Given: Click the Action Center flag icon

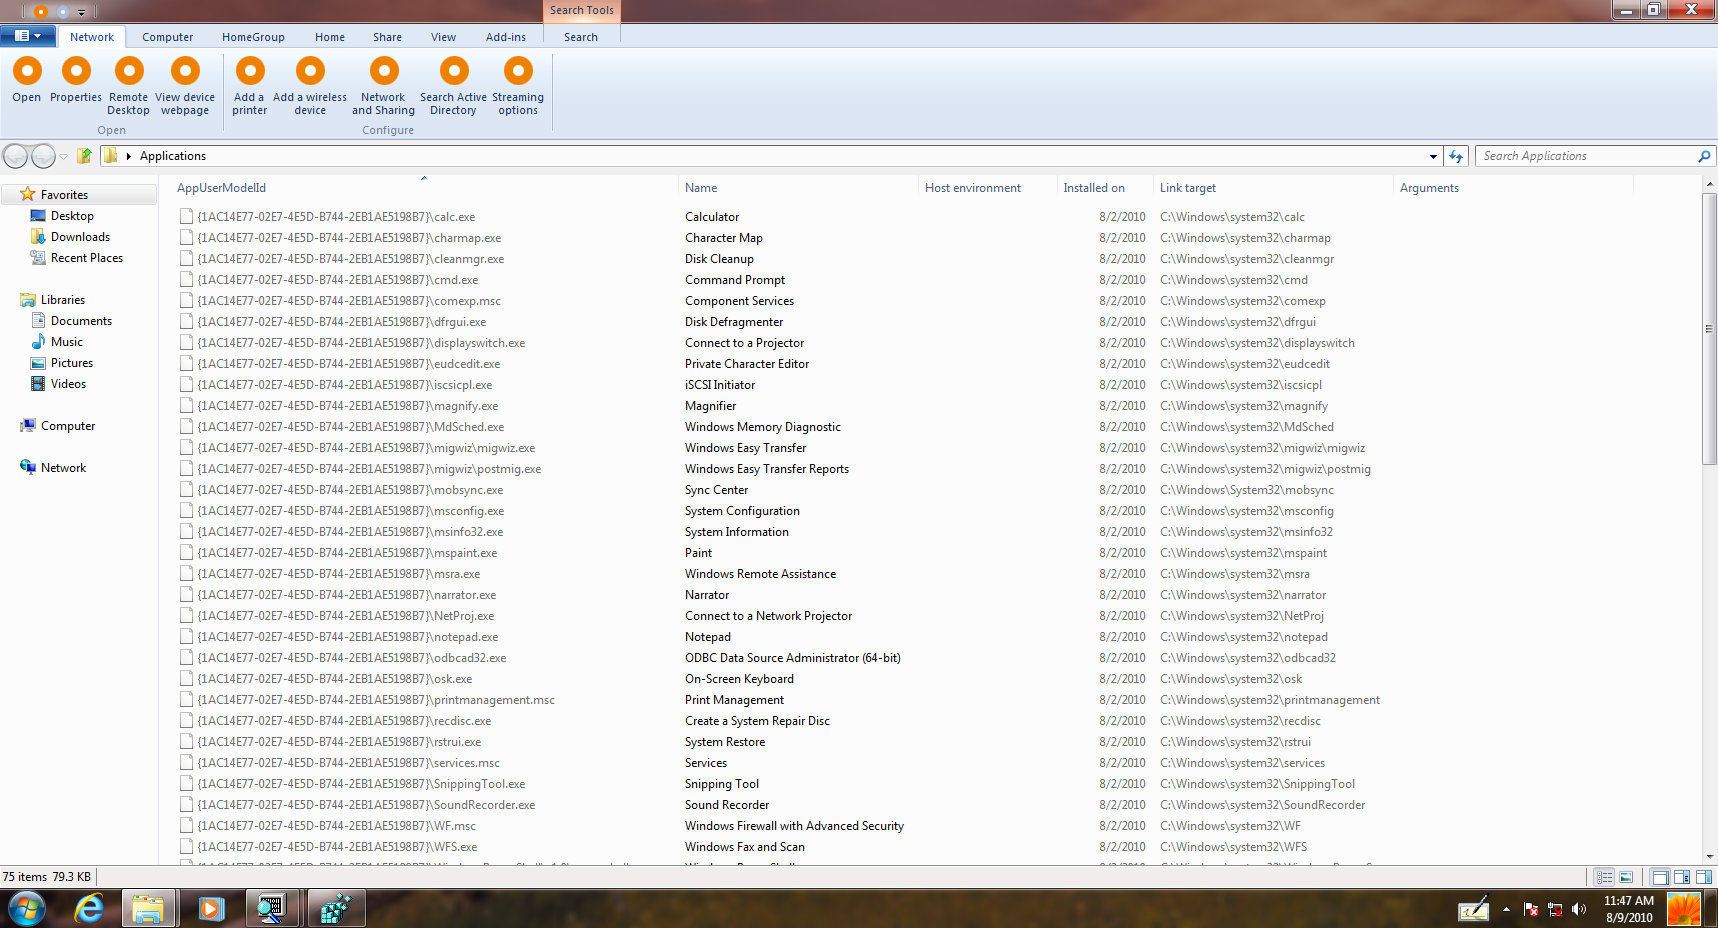Looking at the screenshot, I should click(x=1531, y=909).
